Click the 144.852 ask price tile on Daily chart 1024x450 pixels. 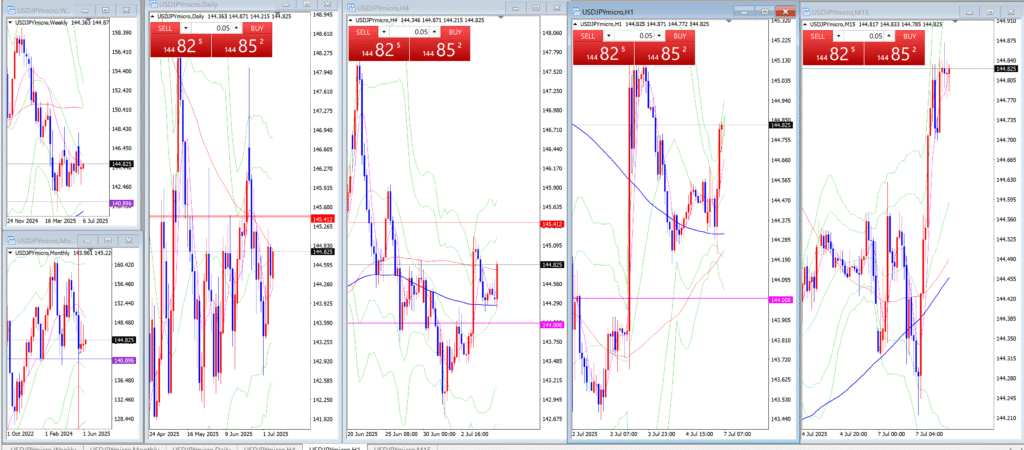point(242,46)
